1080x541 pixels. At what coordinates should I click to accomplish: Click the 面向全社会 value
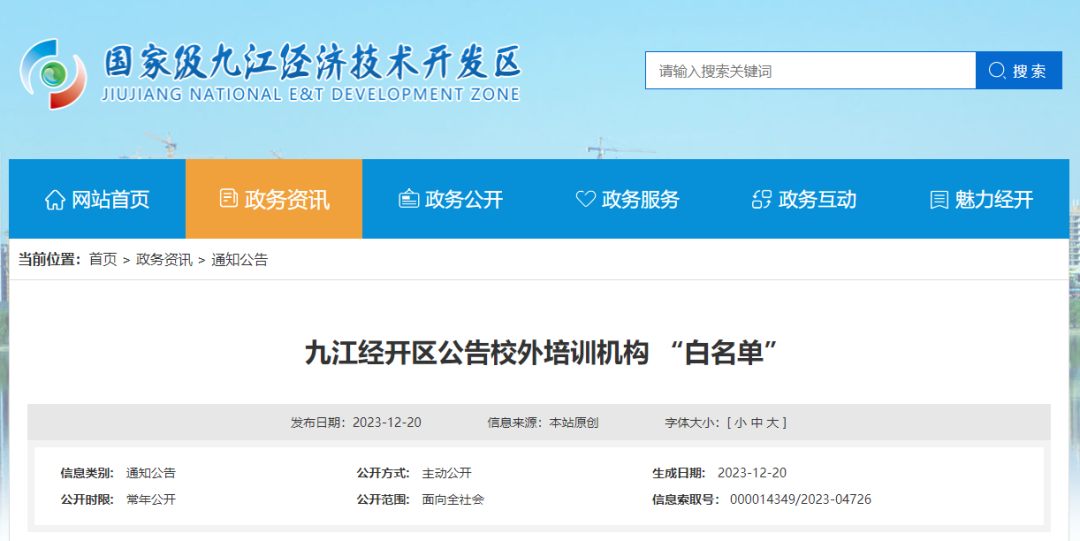453,500
